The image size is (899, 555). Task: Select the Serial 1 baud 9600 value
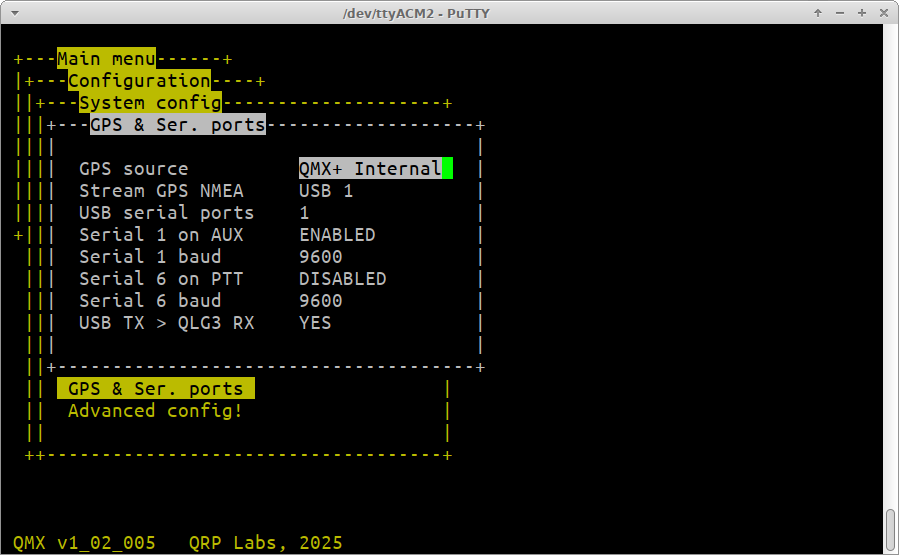click(x=320, y=257)
